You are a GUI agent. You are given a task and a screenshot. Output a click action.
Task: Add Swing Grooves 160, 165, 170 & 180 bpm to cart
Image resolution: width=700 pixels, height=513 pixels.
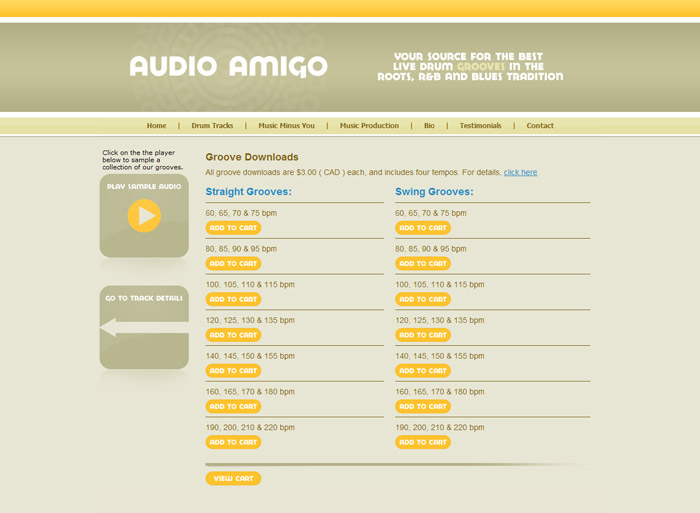point(423,406)
